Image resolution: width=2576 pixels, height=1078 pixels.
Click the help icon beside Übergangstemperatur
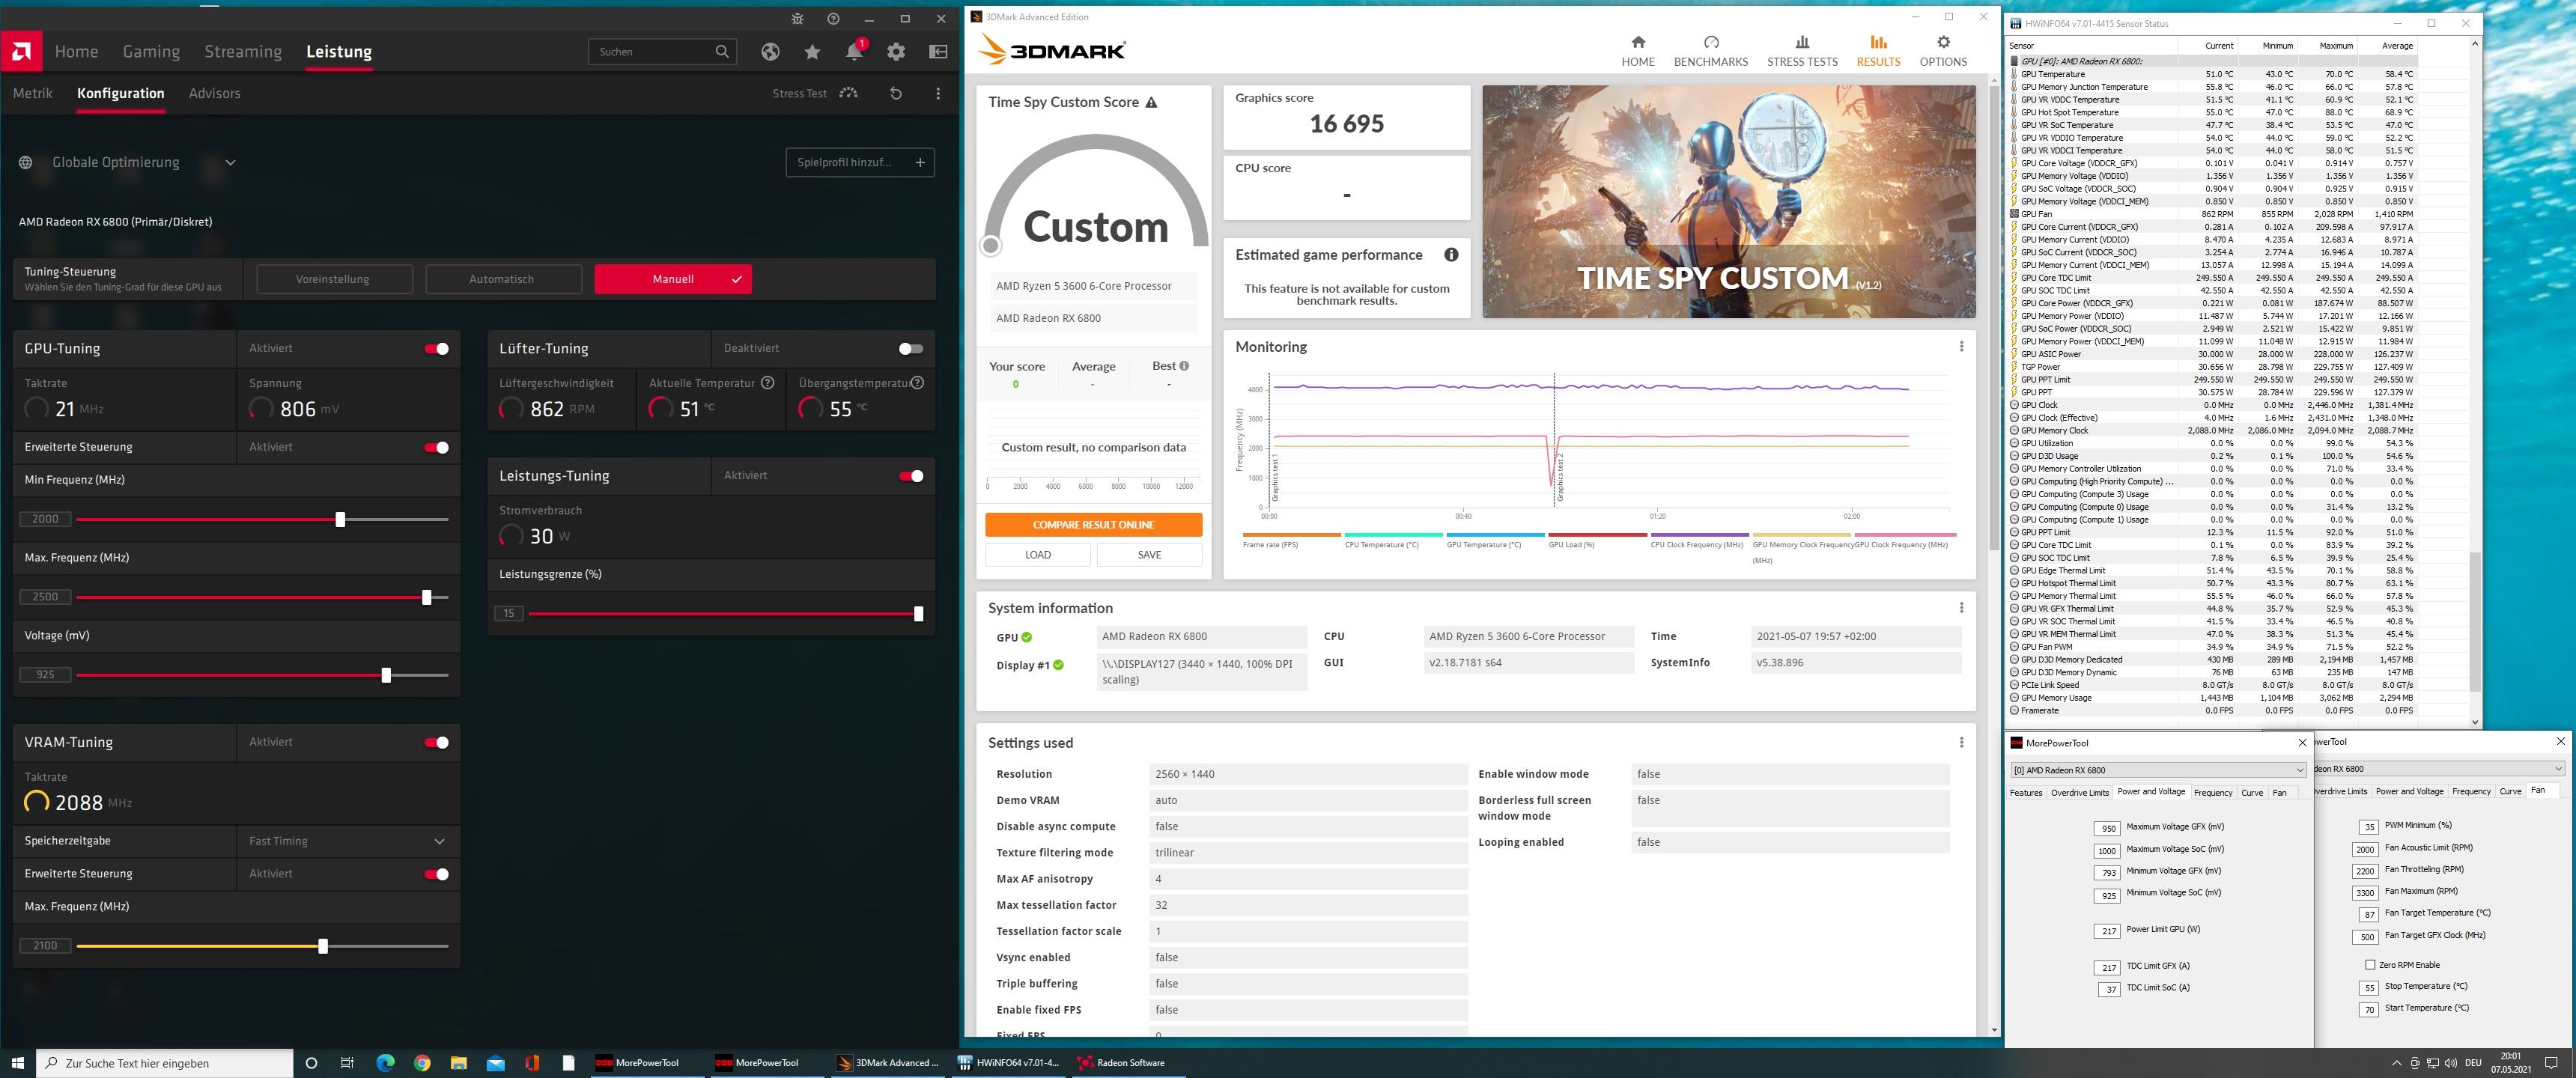[917, 383]
